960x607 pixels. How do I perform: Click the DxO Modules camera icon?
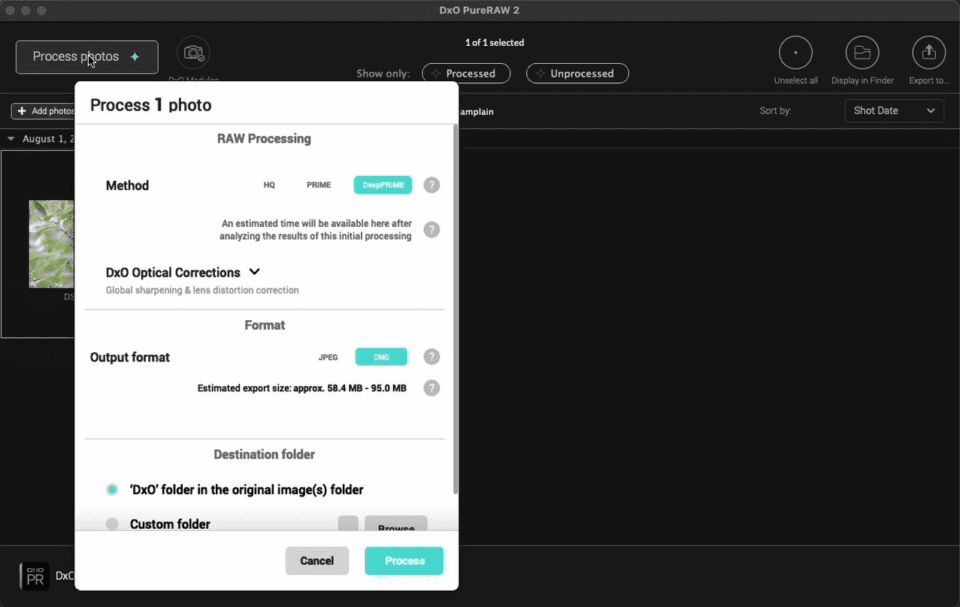(193, 53)
